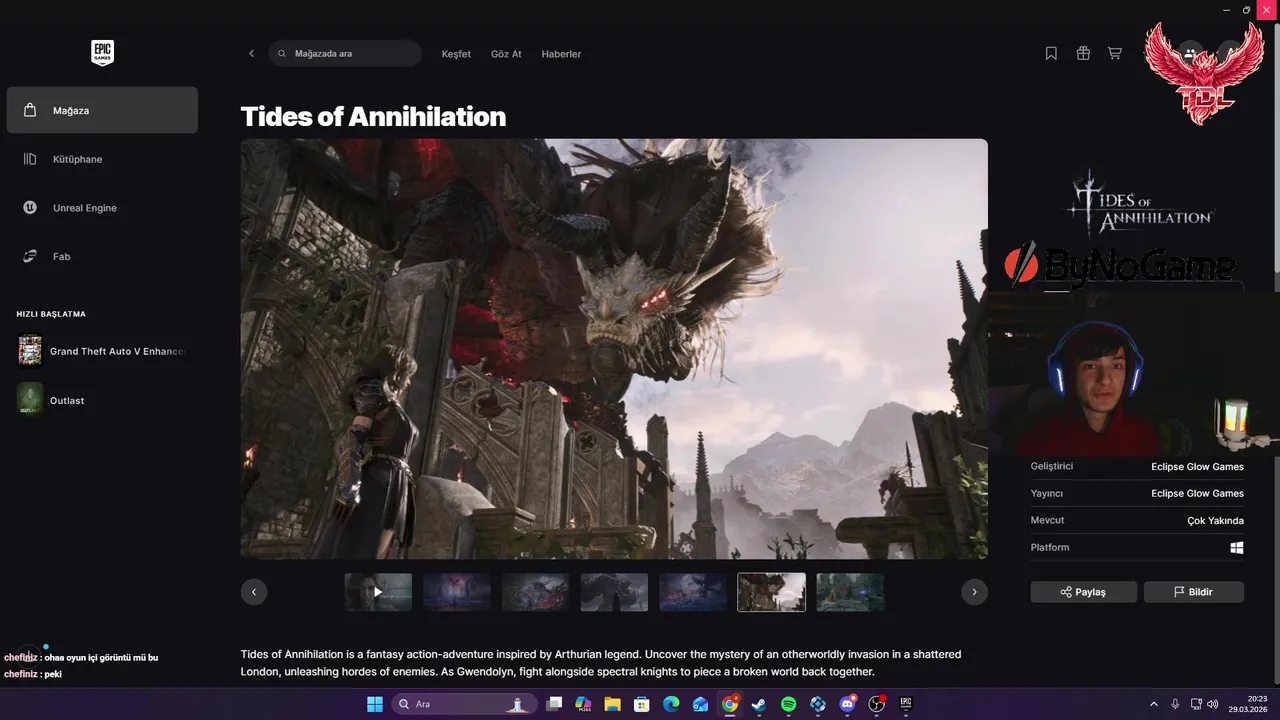Click the Mağaza shopping bag icon
Image resolution: width=1280 pixels, height=720 pixels.
tap(30, 110)
